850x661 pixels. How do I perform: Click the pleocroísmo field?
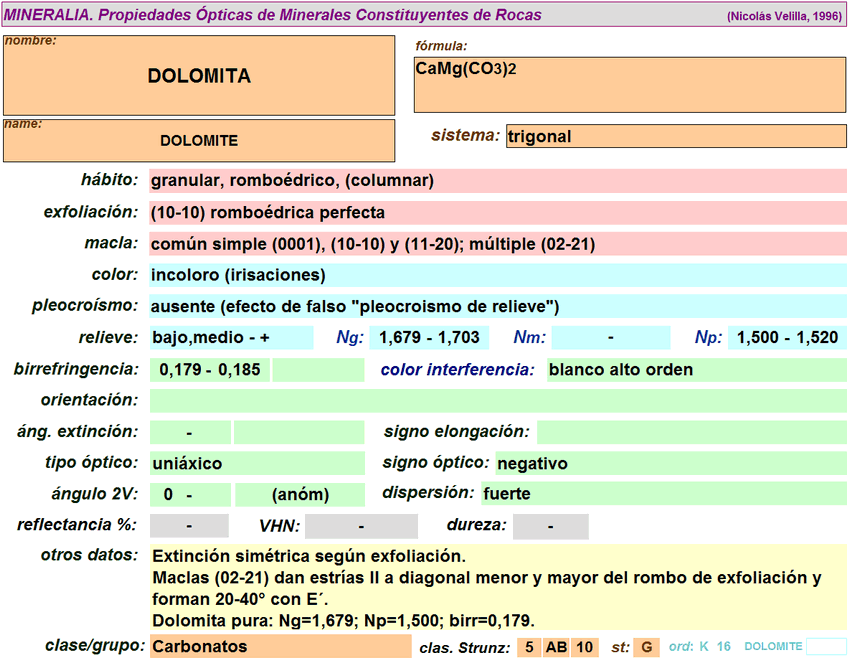click(x=498, y=306)
